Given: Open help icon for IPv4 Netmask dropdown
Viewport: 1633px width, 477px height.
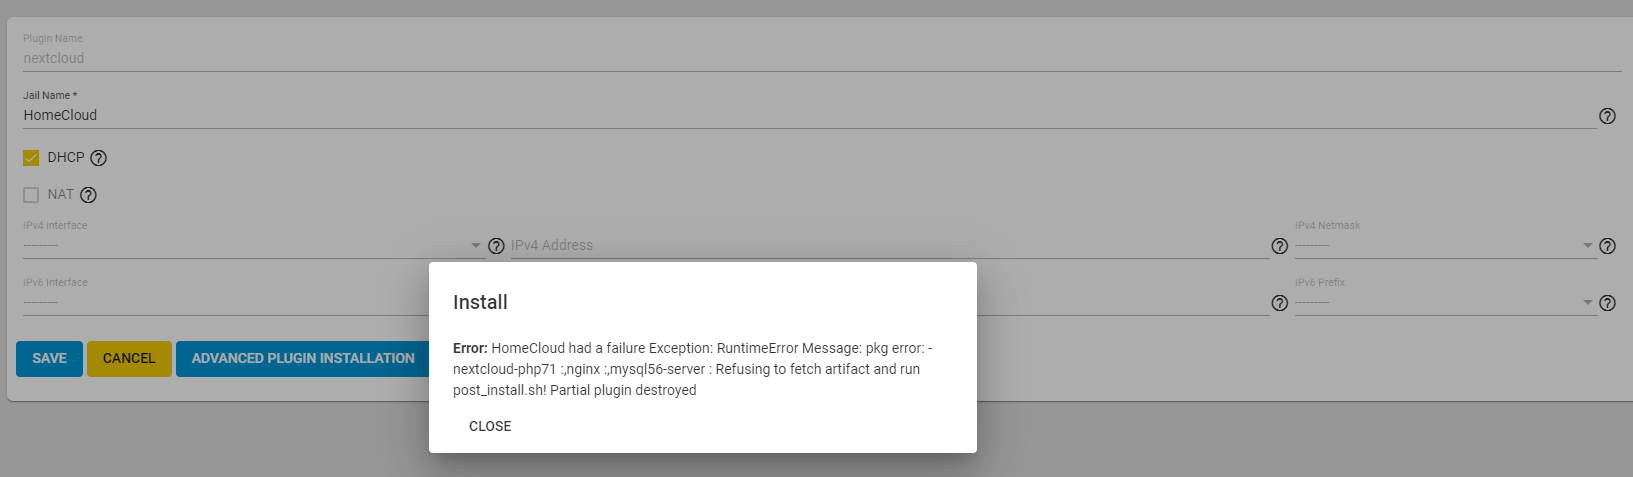Looking at the screenshot, I should point(1607,246).
